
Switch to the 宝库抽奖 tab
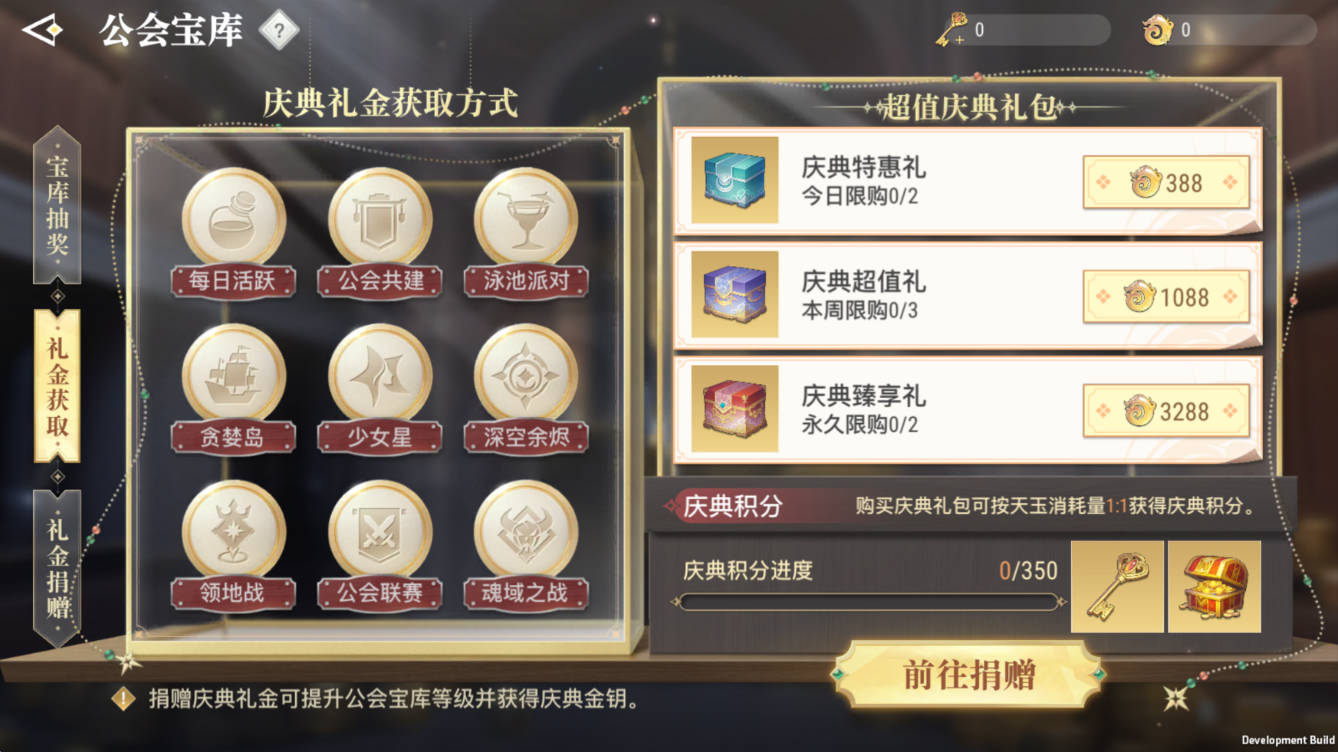57,206
